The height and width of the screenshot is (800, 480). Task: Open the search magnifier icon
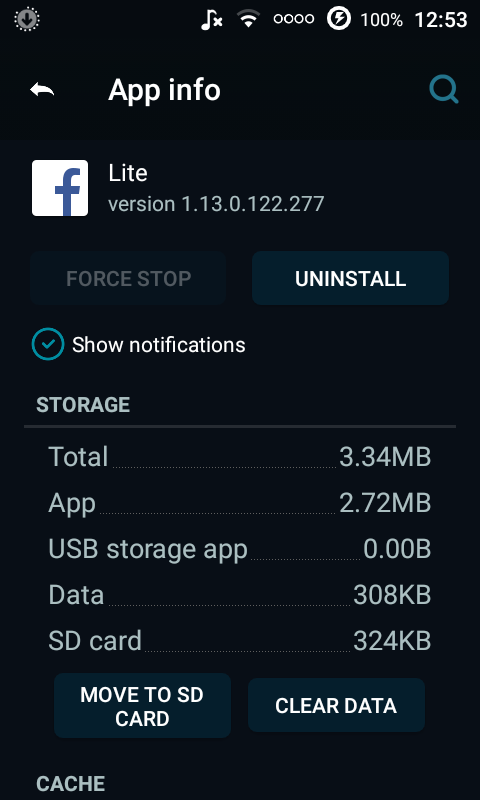(443, 90)
